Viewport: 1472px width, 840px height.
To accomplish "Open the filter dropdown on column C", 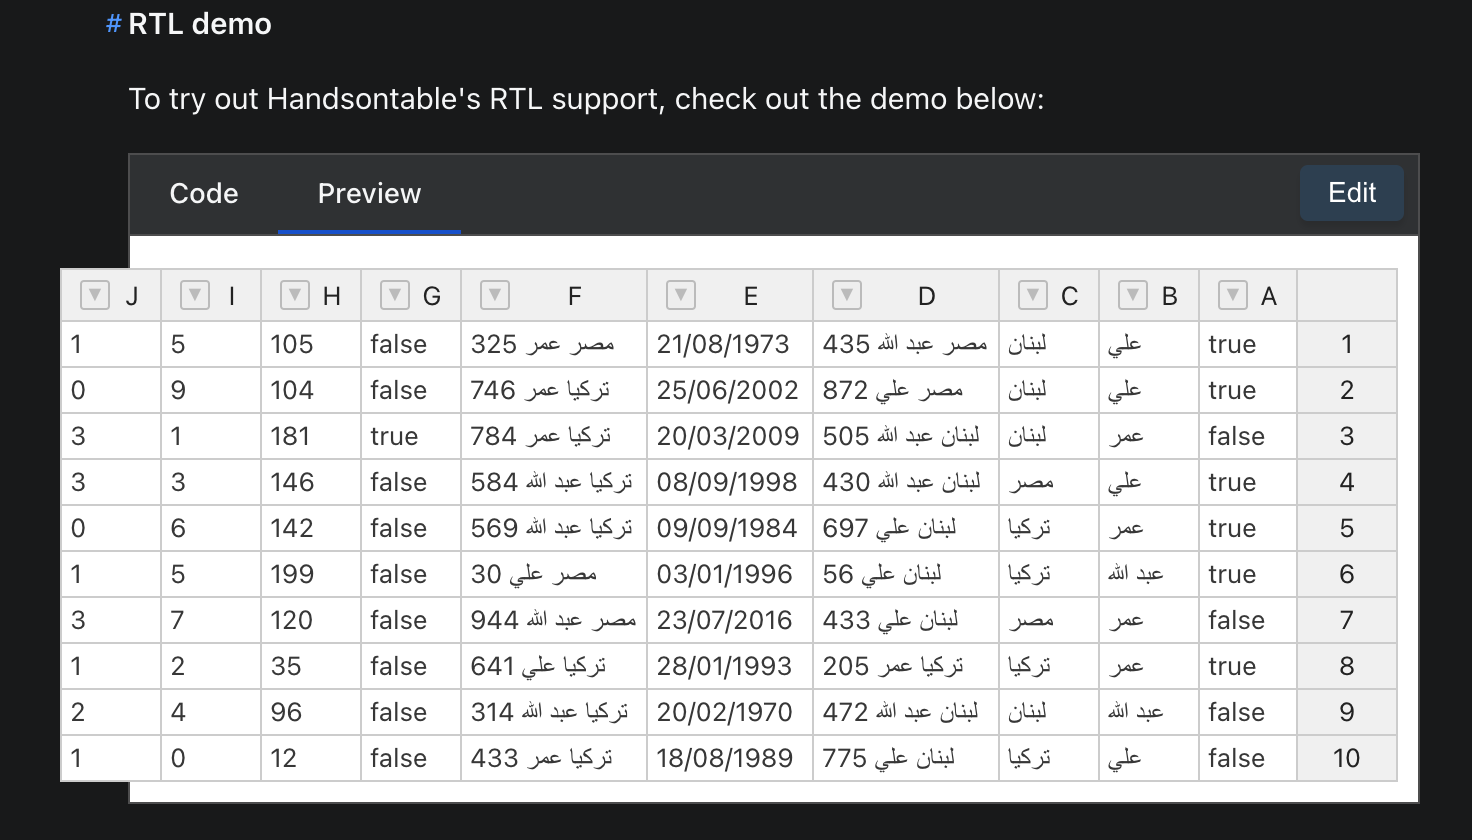I will click(1031, 295).
